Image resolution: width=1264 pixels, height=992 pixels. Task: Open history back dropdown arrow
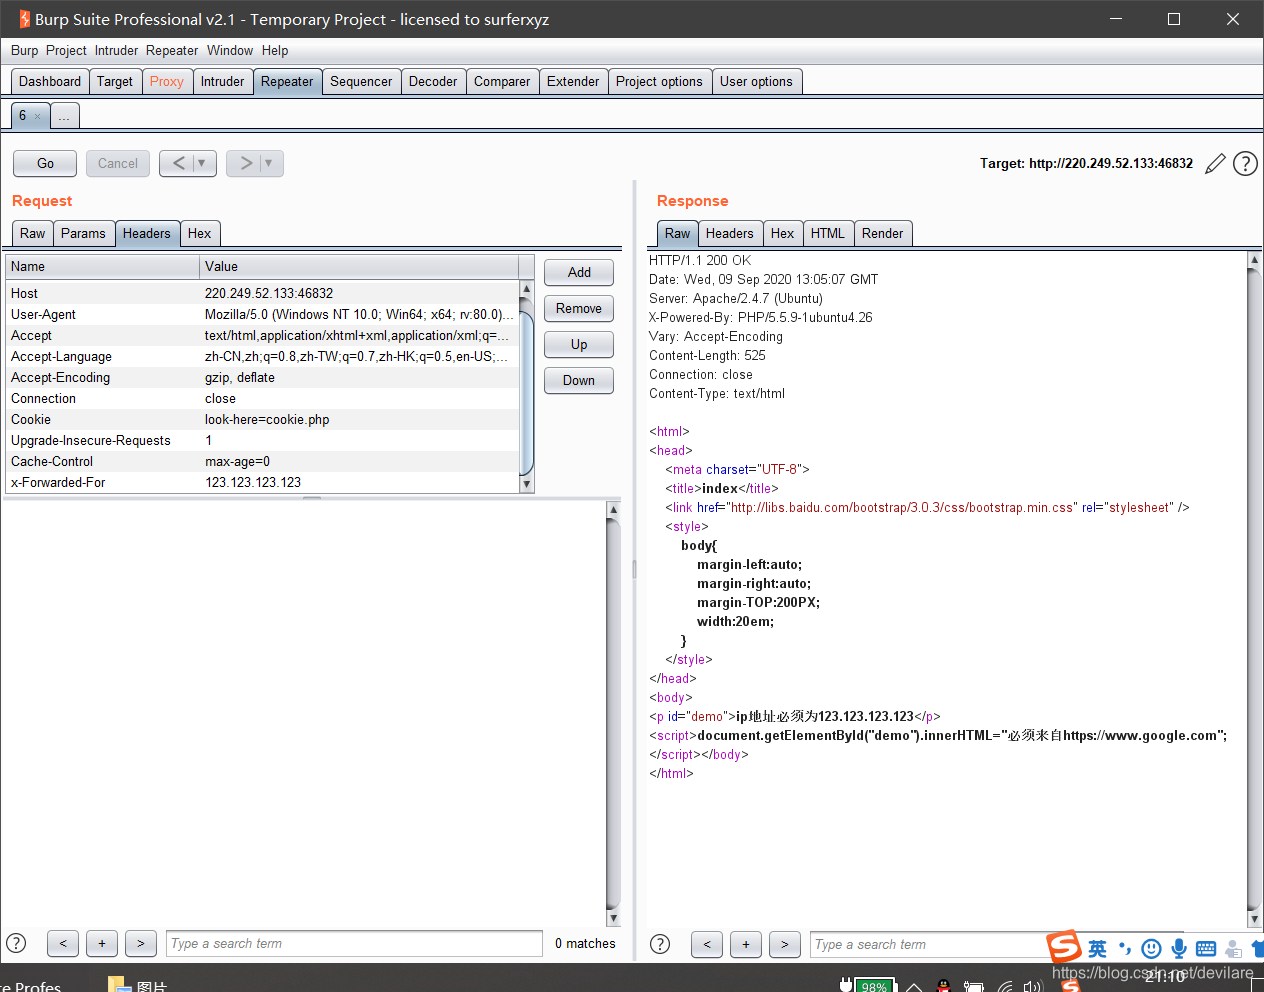pyautogui.click(x=202, y=163)
